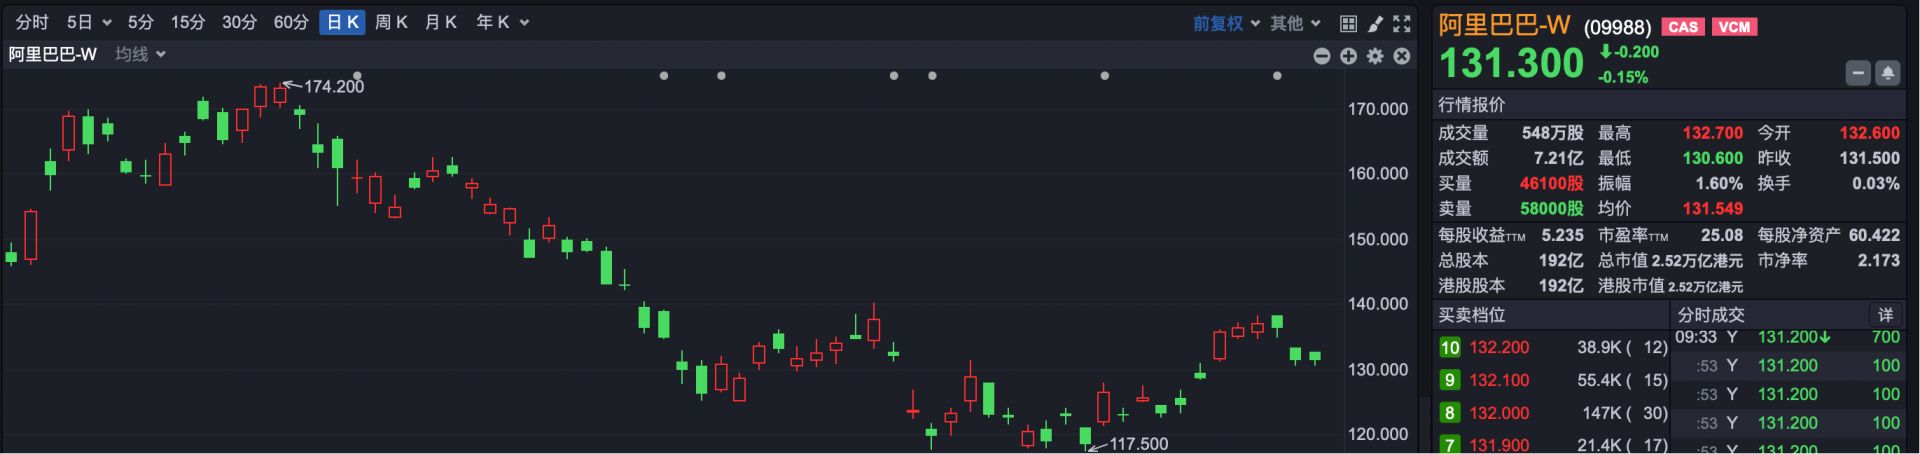Click the 详 details button
1920x454 pixels.
(x=1885, y=314)
